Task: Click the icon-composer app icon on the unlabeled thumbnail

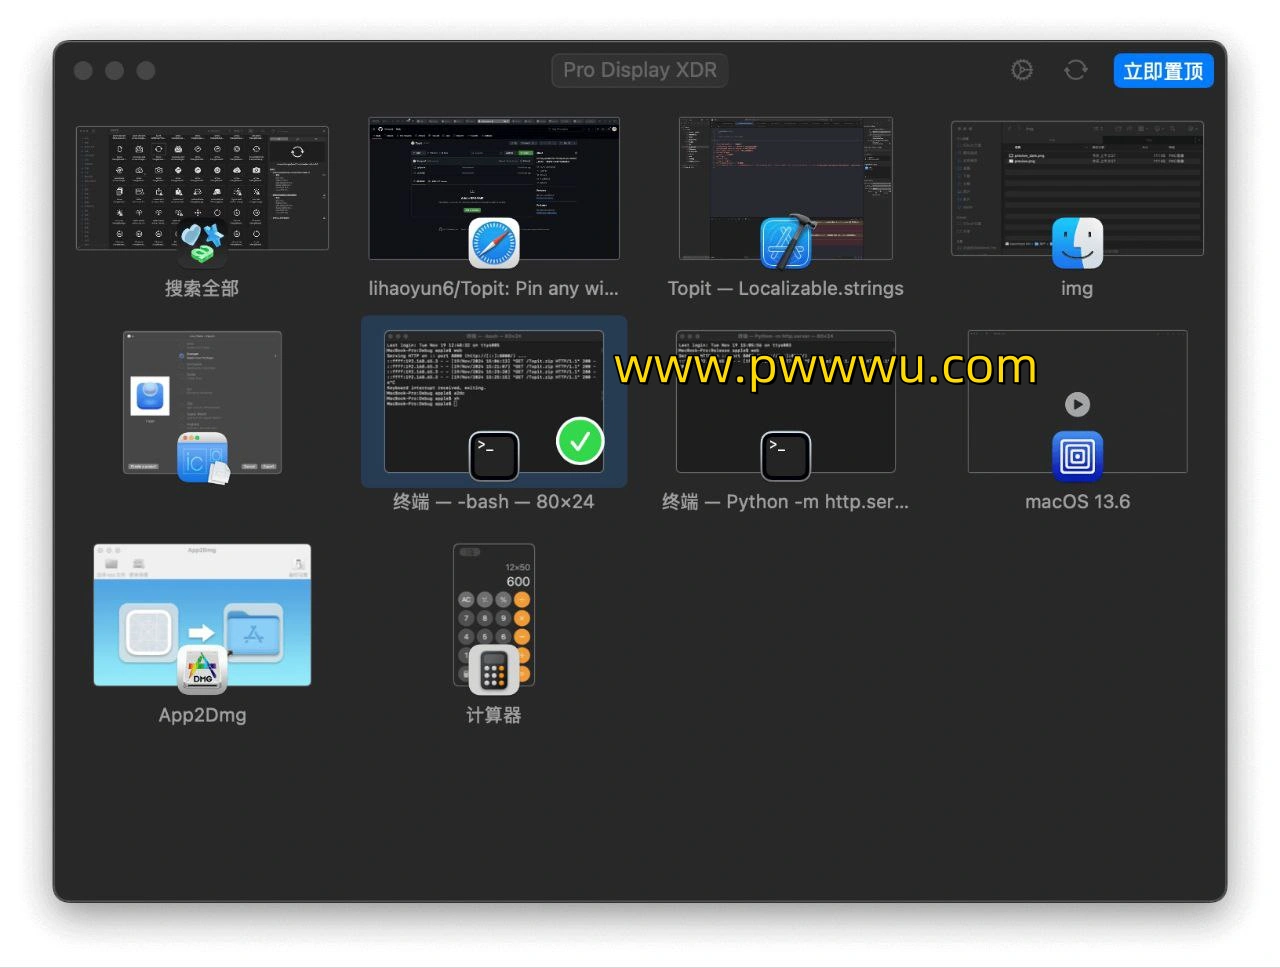Action: (x=204, y=458)
